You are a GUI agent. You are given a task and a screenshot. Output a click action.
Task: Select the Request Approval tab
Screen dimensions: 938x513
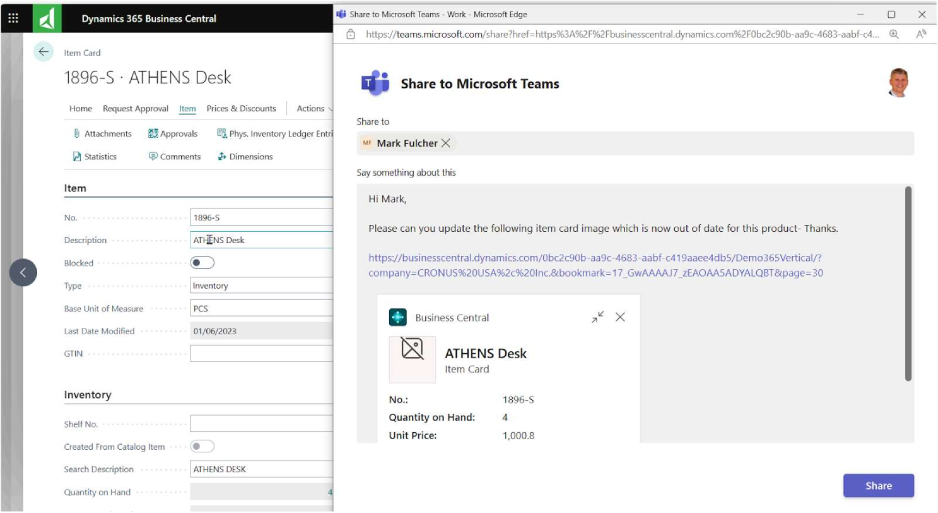click(x=135, y=108)
